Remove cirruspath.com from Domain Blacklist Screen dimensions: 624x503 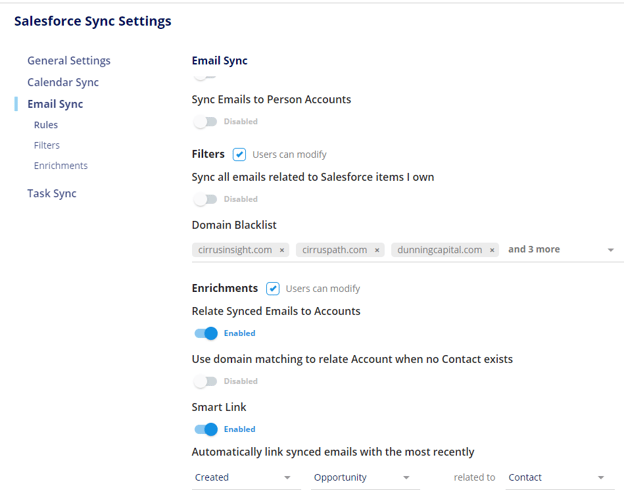[x=377, y=250]
